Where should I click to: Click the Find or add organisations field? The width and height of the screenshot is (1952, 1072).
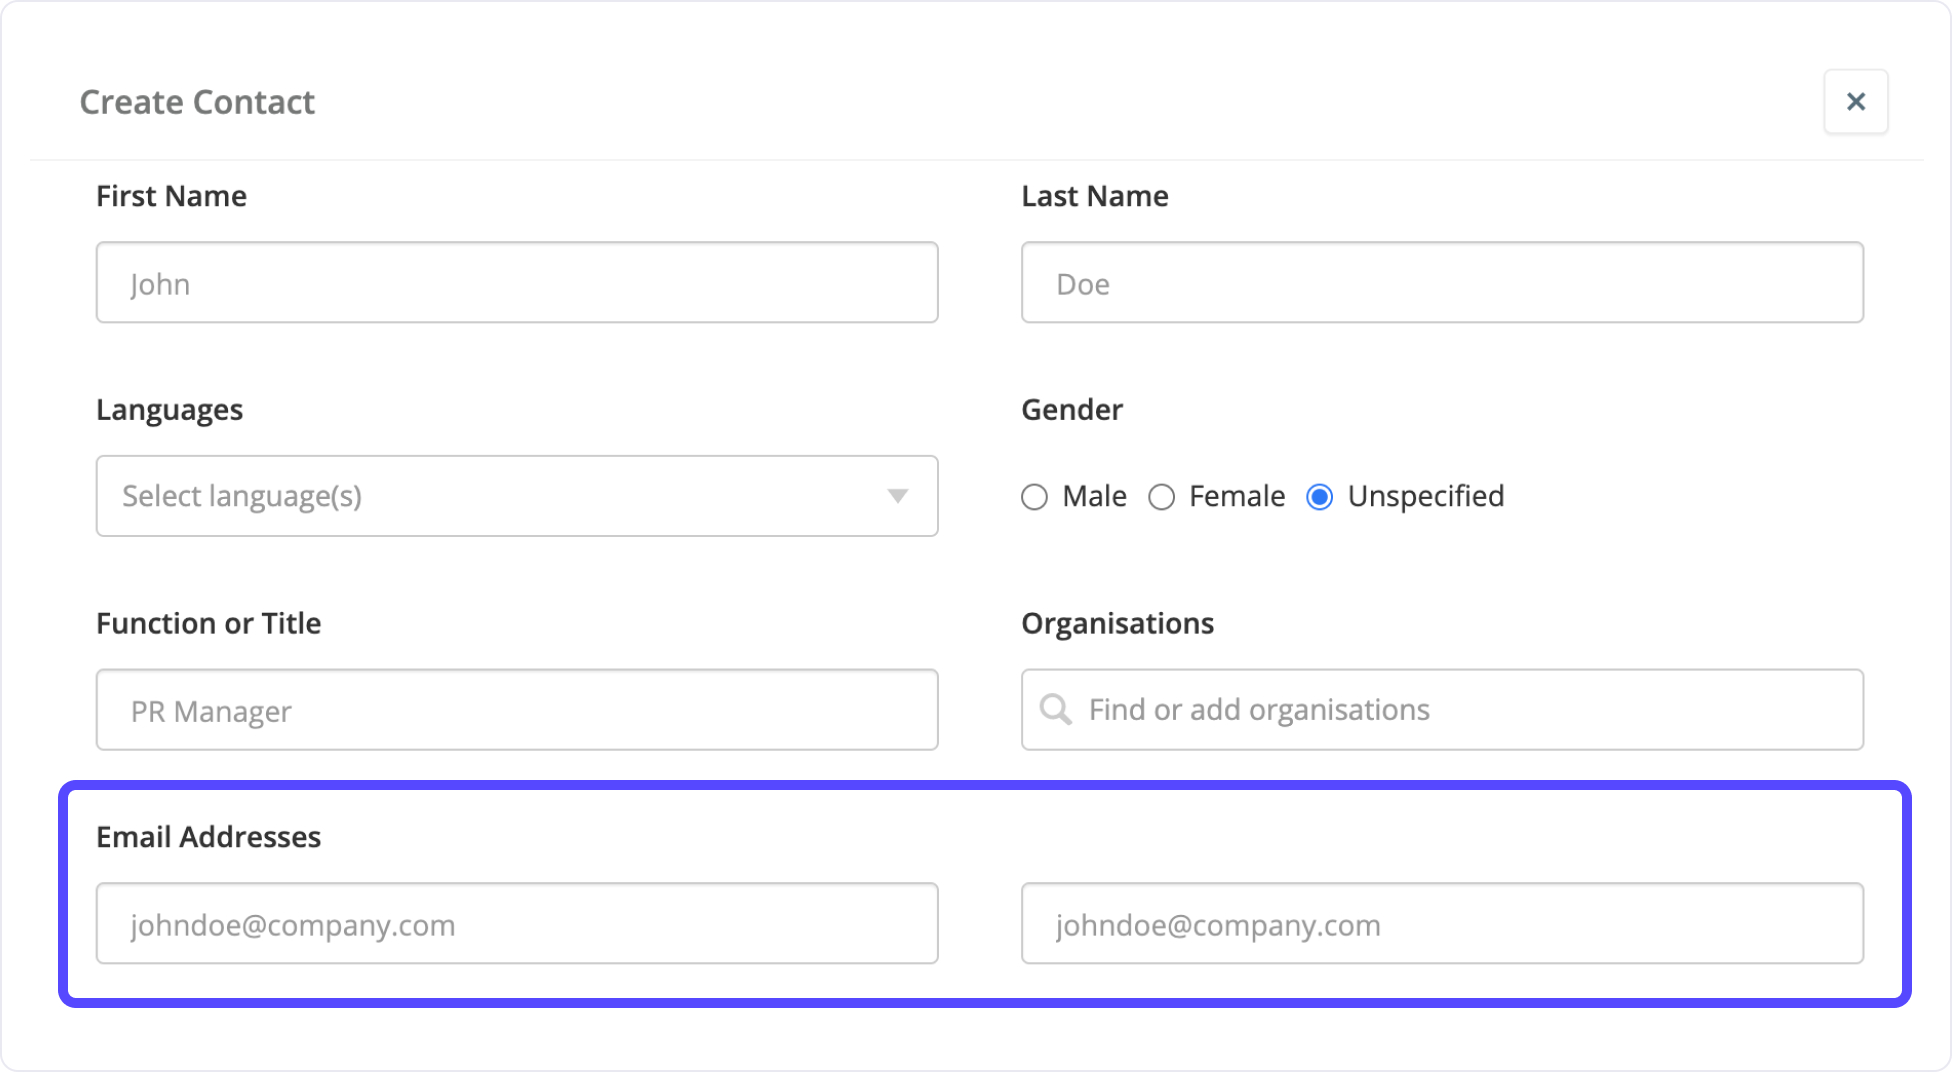1442,710
